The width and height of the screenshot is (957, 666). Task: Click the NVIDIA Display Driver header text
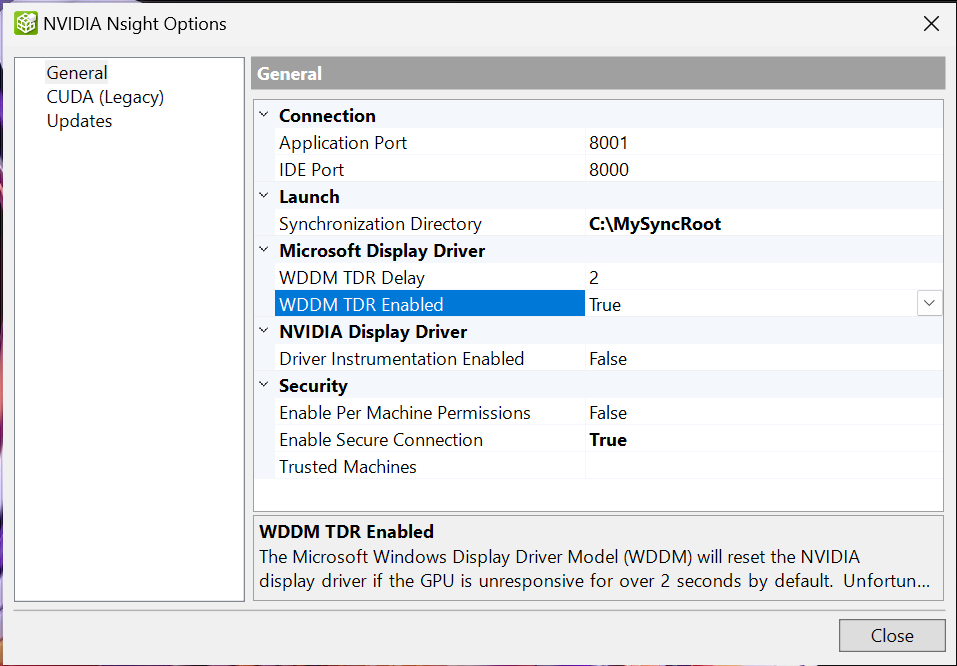point(373,331)
